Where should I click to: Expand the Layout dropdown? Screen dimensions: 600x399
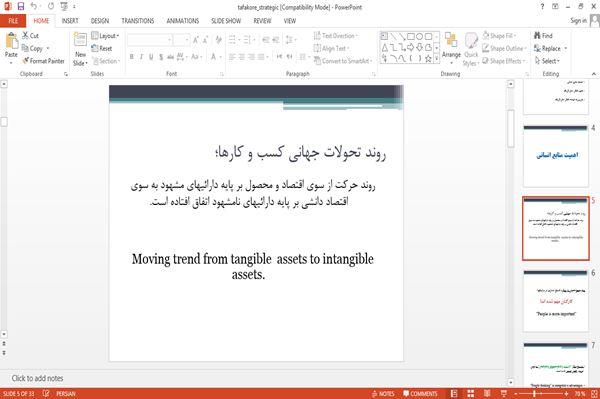click(105, 36)
